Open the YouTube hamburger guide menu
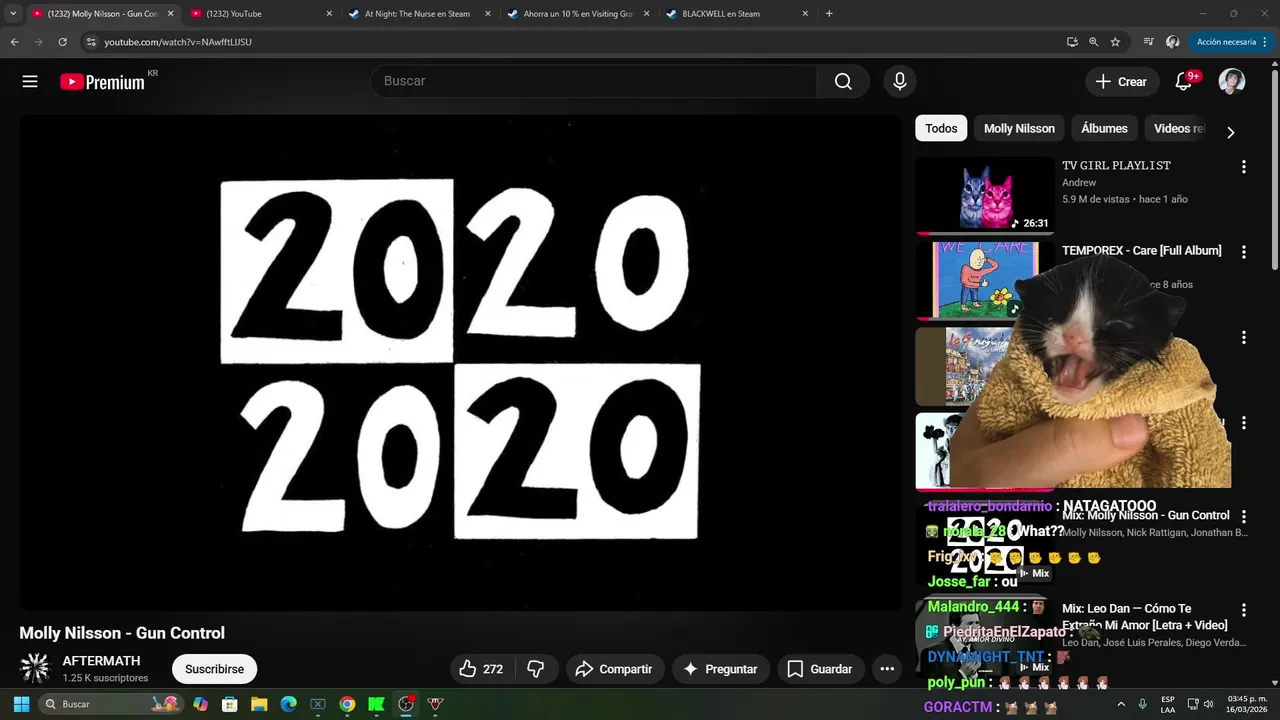Viewport: 1280px width, 720px height. [x=30, y=82]
